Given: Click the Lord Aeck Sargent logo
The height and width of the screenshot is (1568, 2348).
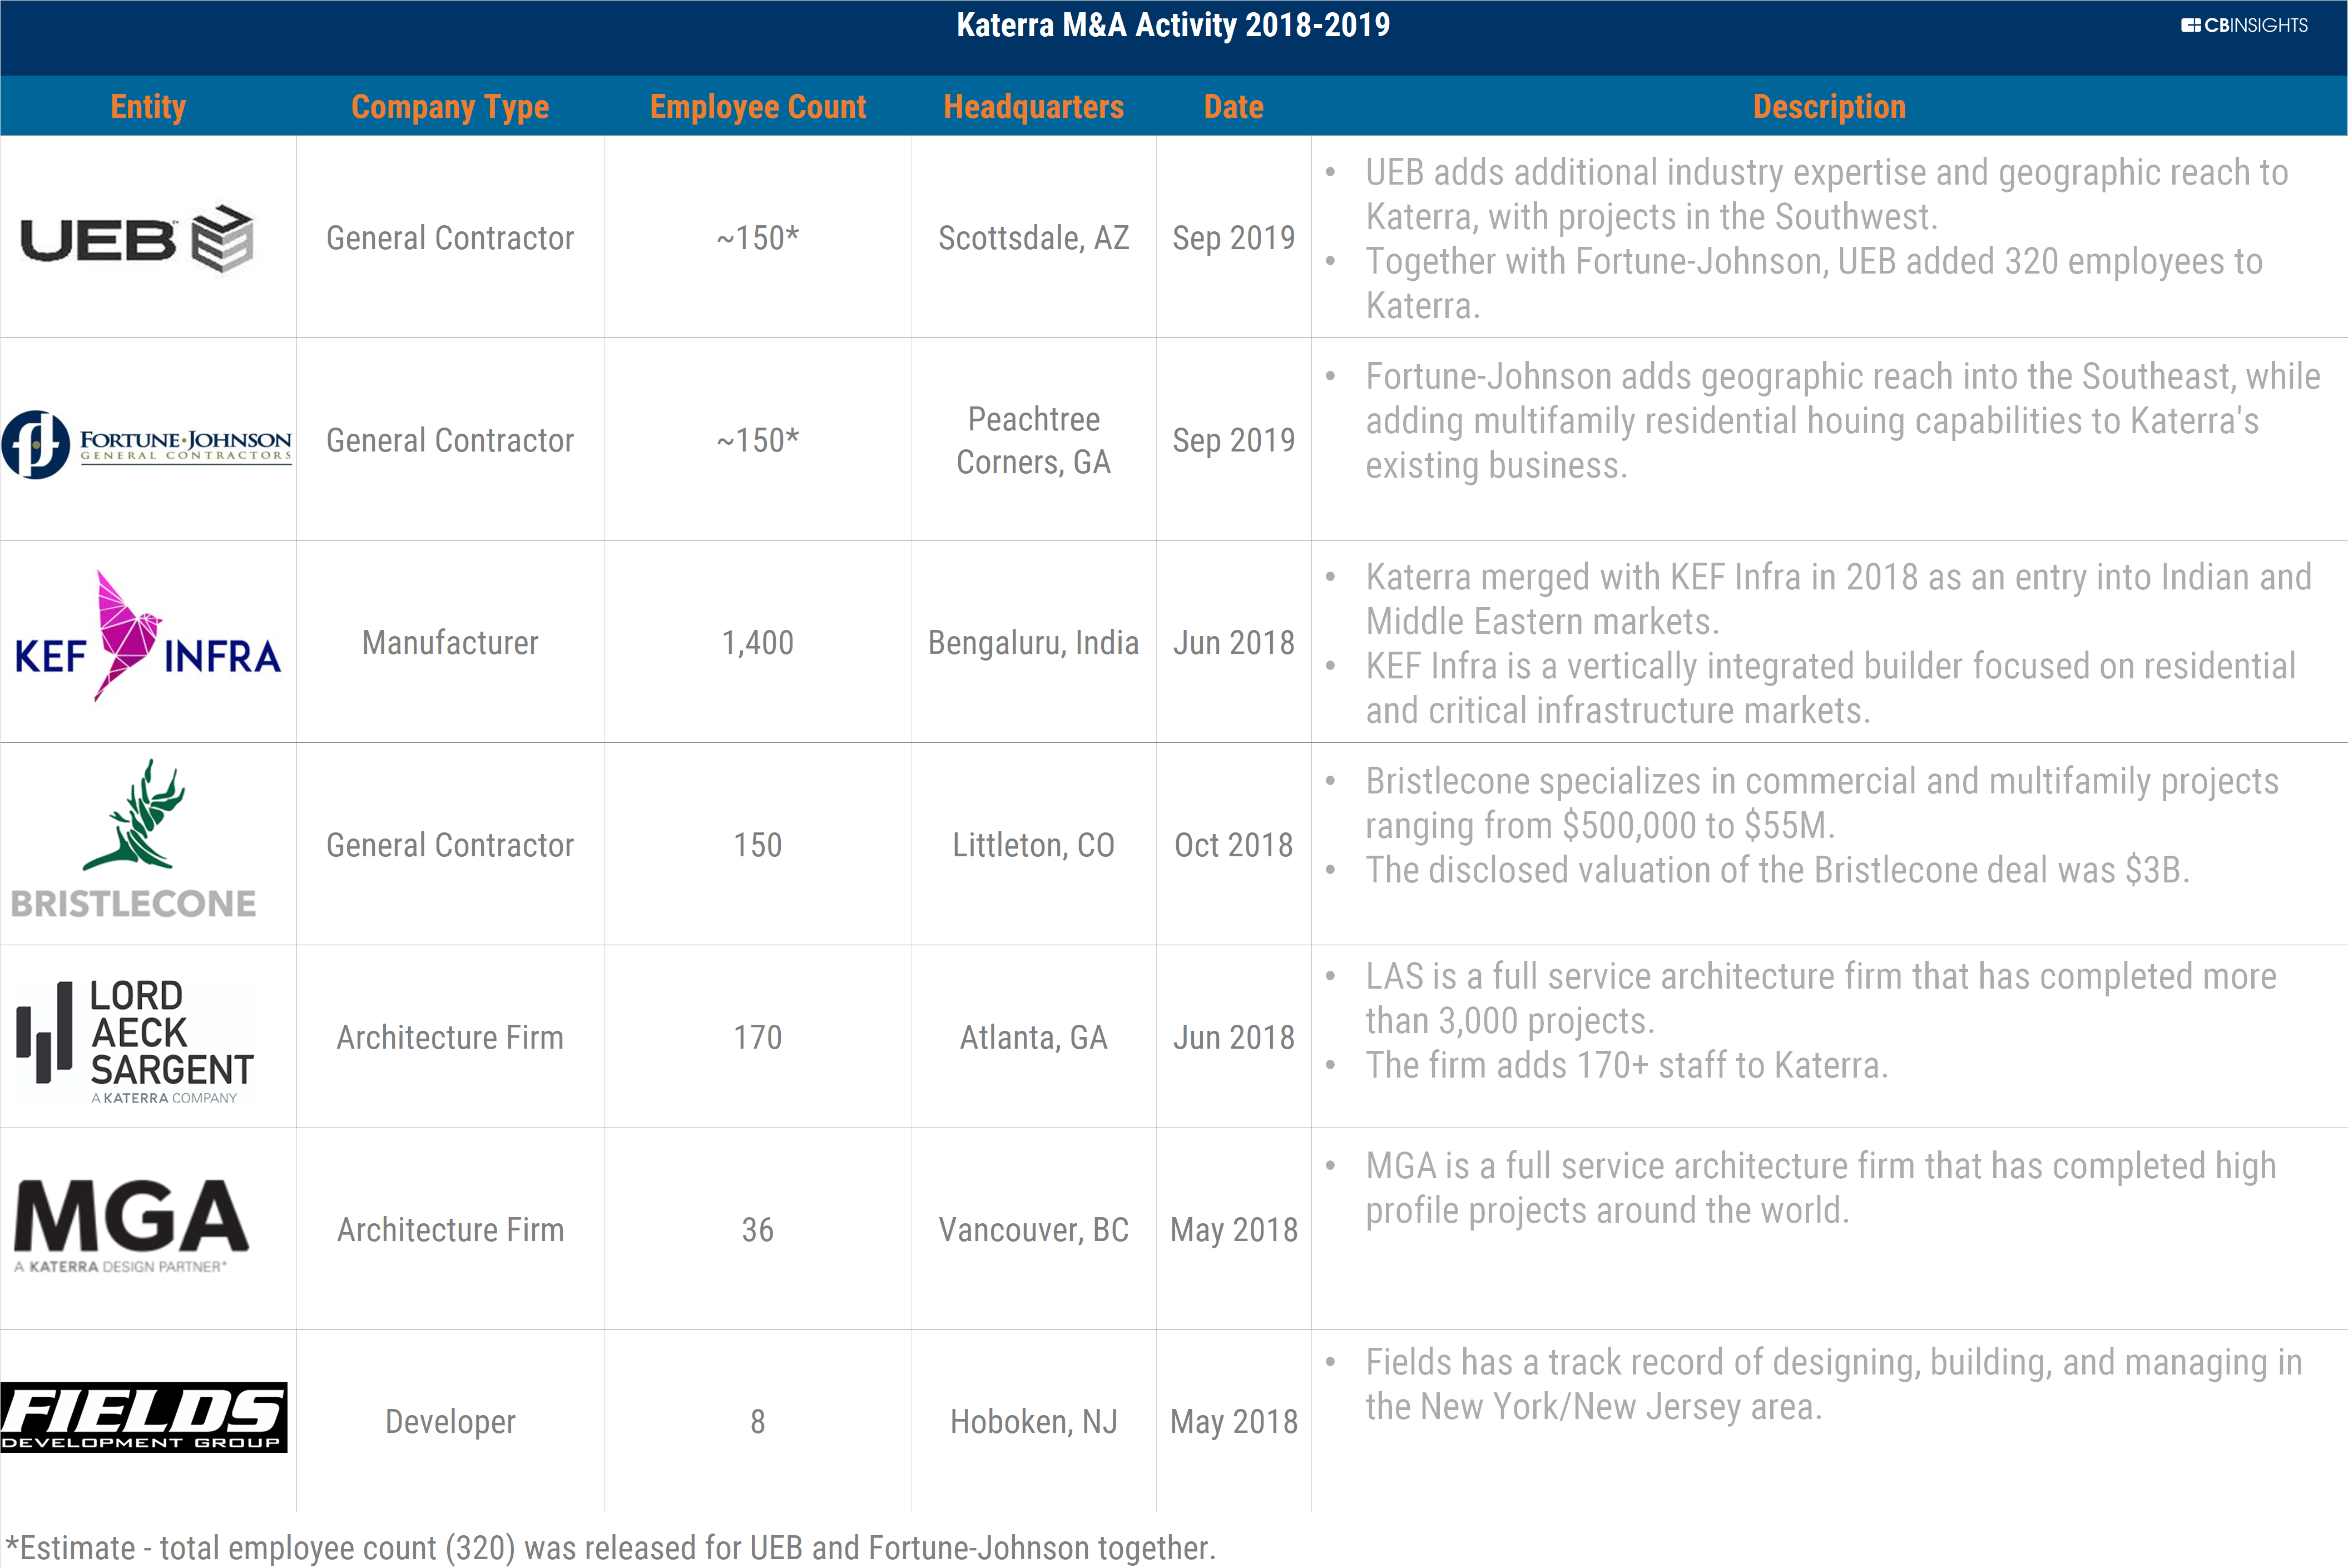Looking at the screenshot, I should pyautogui.click(x=136, y=1040).
